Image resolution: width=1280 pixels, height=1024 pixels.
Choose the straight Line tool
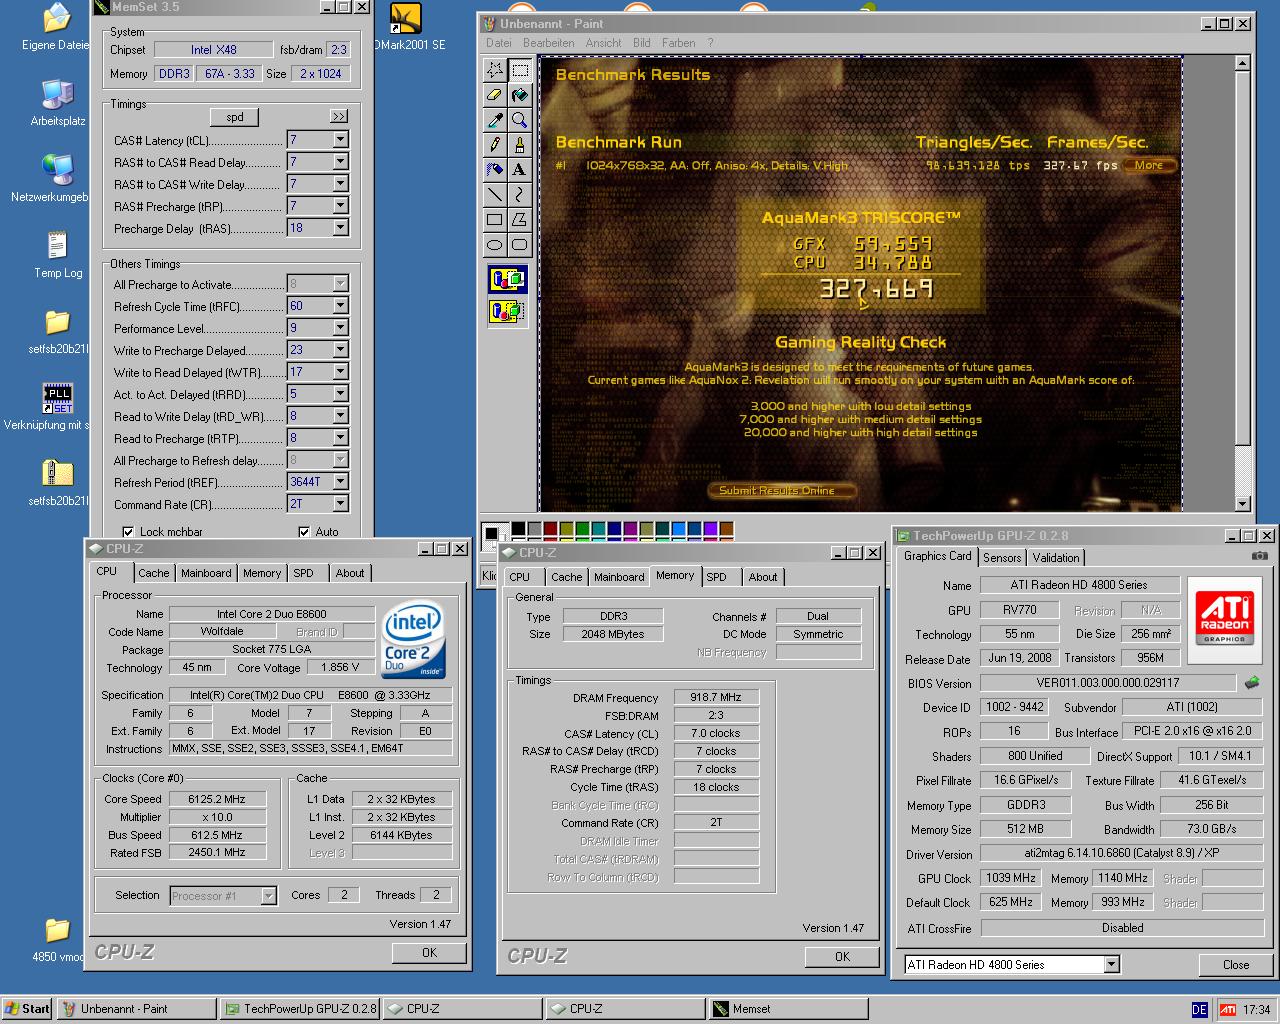(x=494, y=194)
